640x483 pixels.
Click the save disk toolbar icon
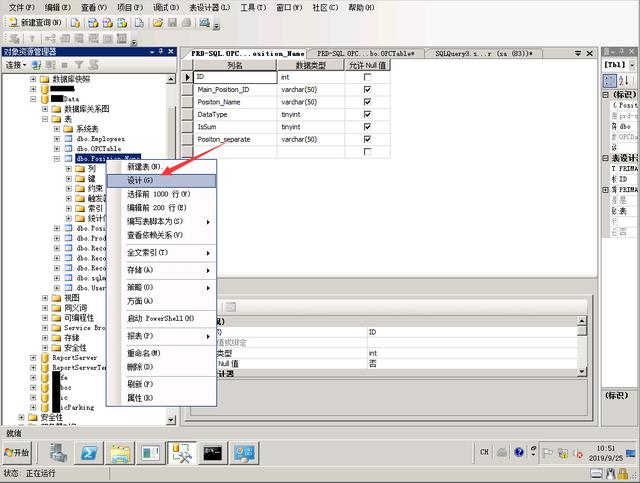point(172,23)
